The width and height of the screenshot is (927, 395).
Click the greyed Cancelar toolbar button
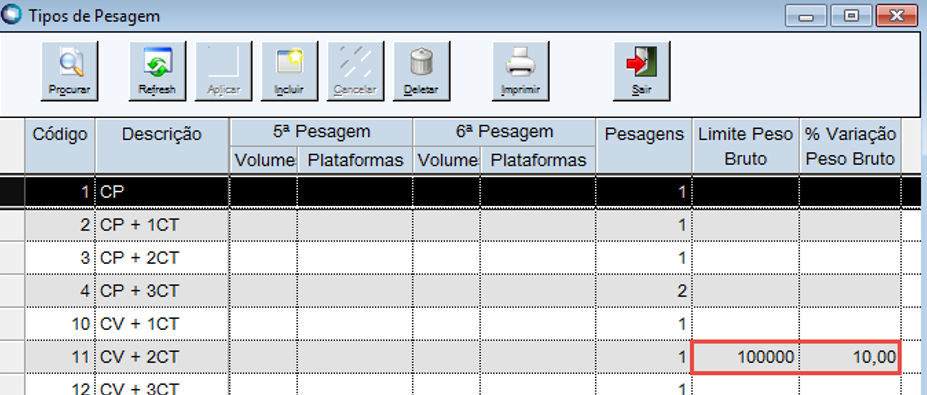(x=355, y=71)
